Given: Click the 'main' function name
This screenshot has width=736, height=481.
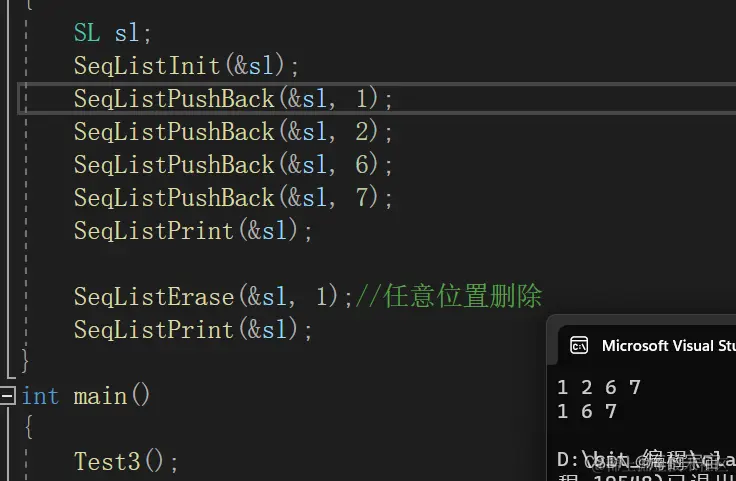Looking at the screenshot, I should 100,397.
